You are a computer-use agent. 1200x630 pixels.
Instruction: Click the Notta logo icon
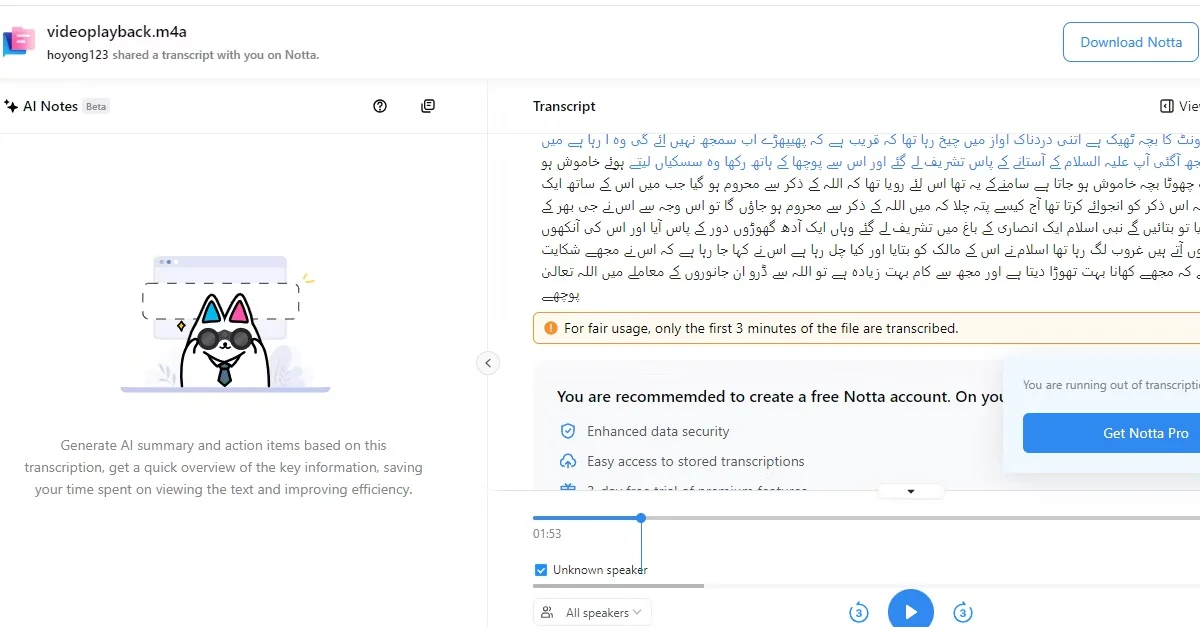pos(20,41)
